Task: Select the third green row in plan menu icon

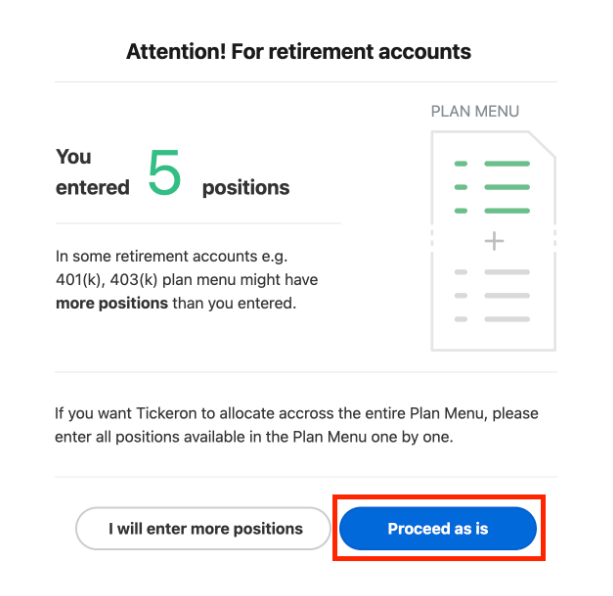Action: tap(492, 211)
